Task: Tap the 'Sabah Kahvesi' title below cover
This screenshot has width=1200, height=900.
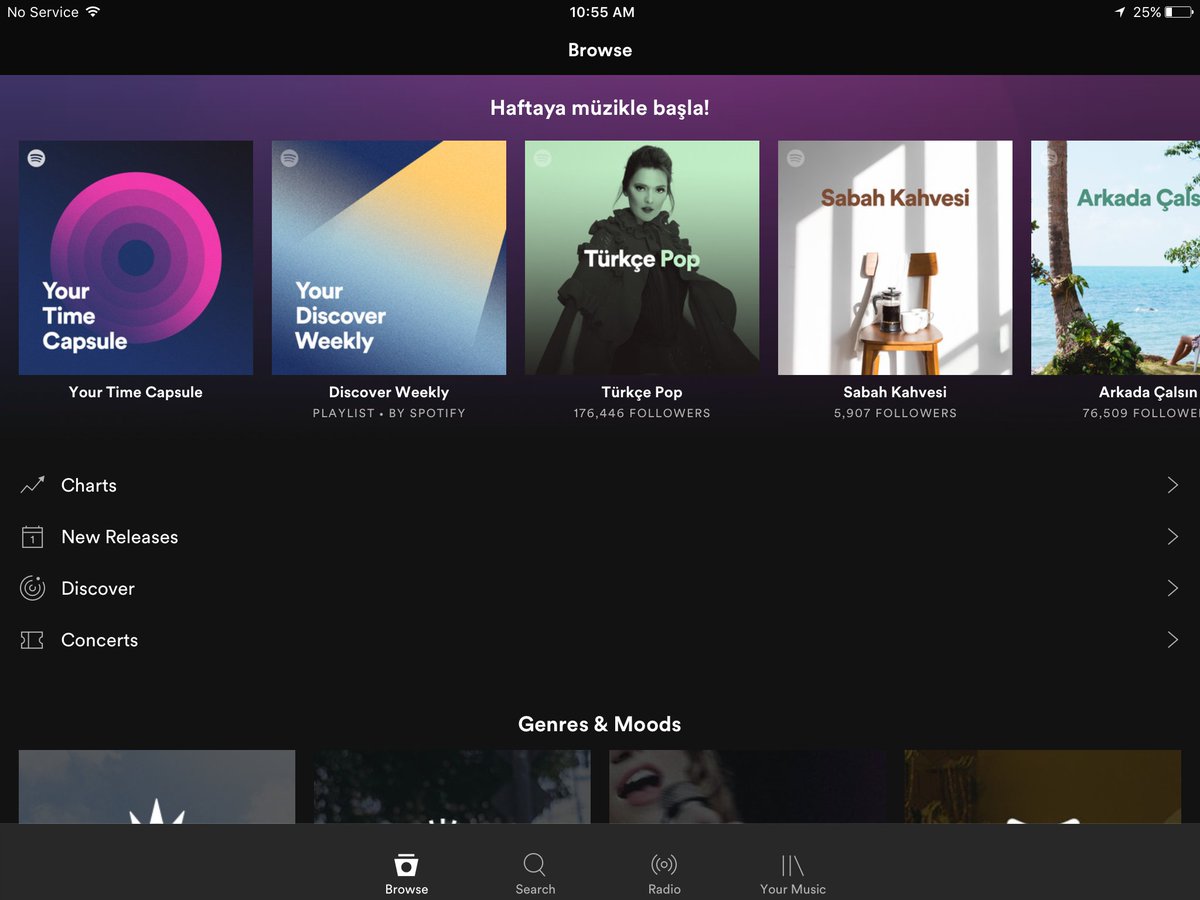Action: (895, 392)
